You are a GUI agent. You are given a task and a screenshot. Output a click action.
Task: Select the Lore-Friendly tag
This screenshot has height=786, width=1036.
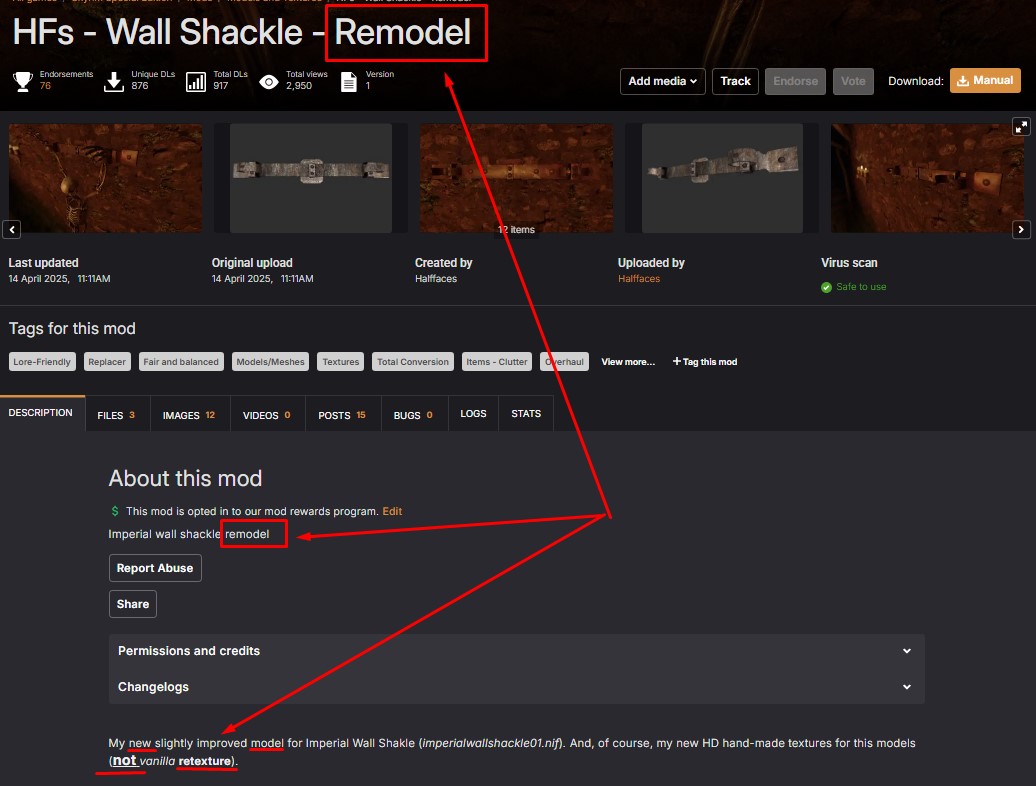[42, 362]
